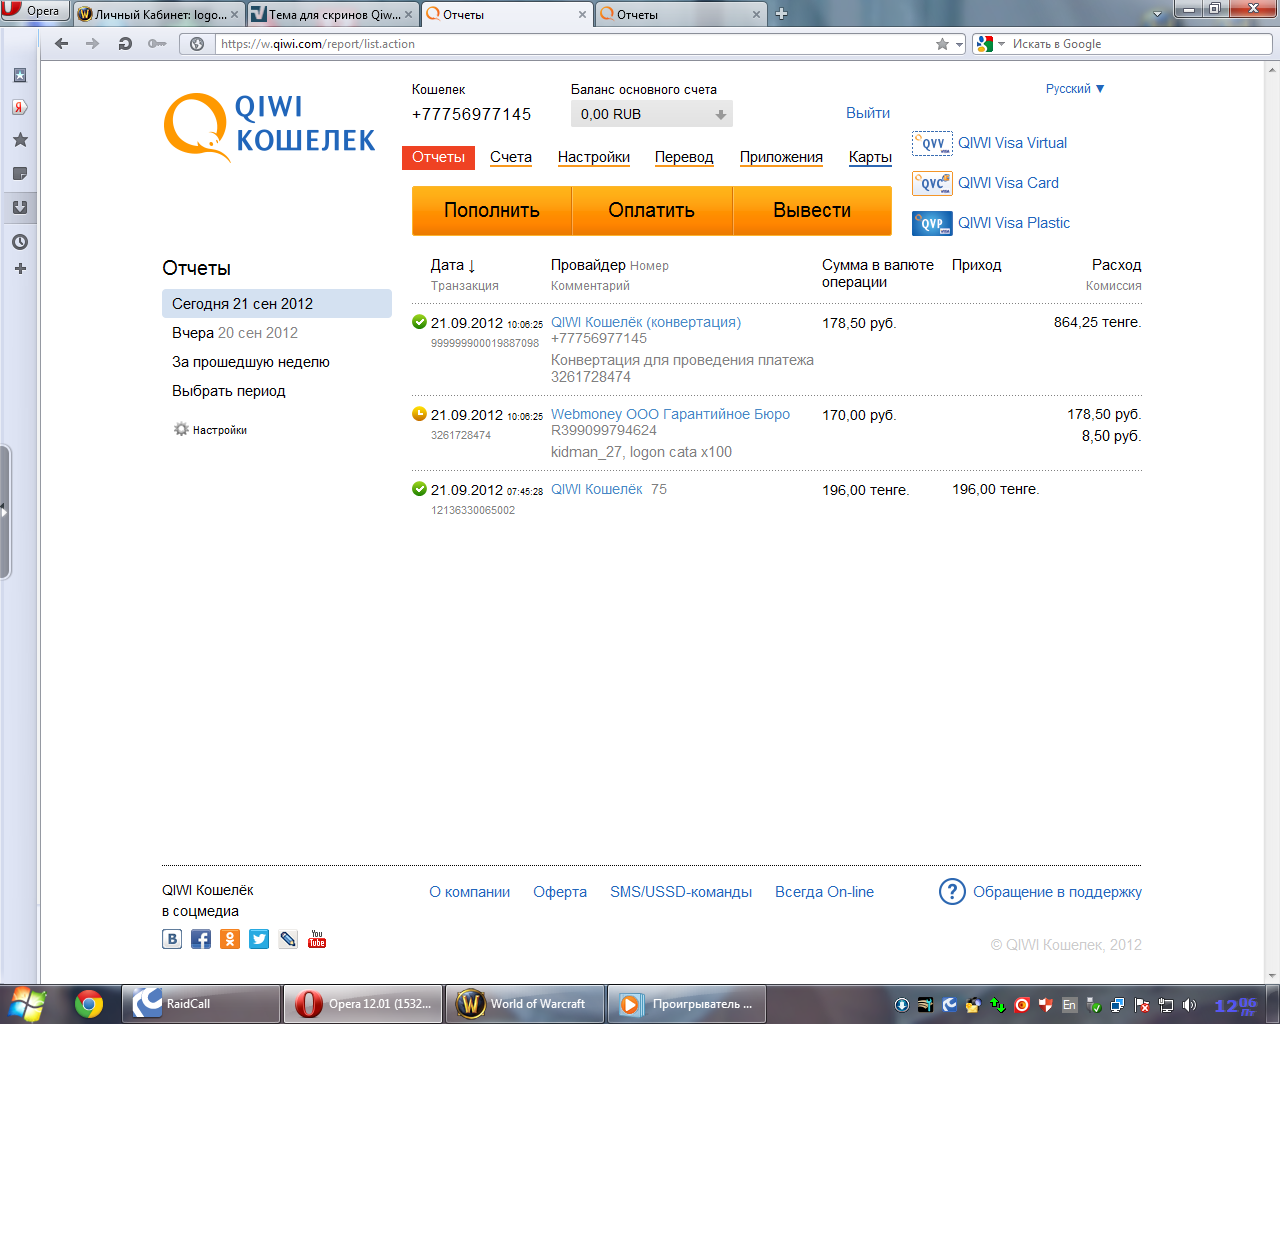Open the Карты menu tab

pos(870,157)
